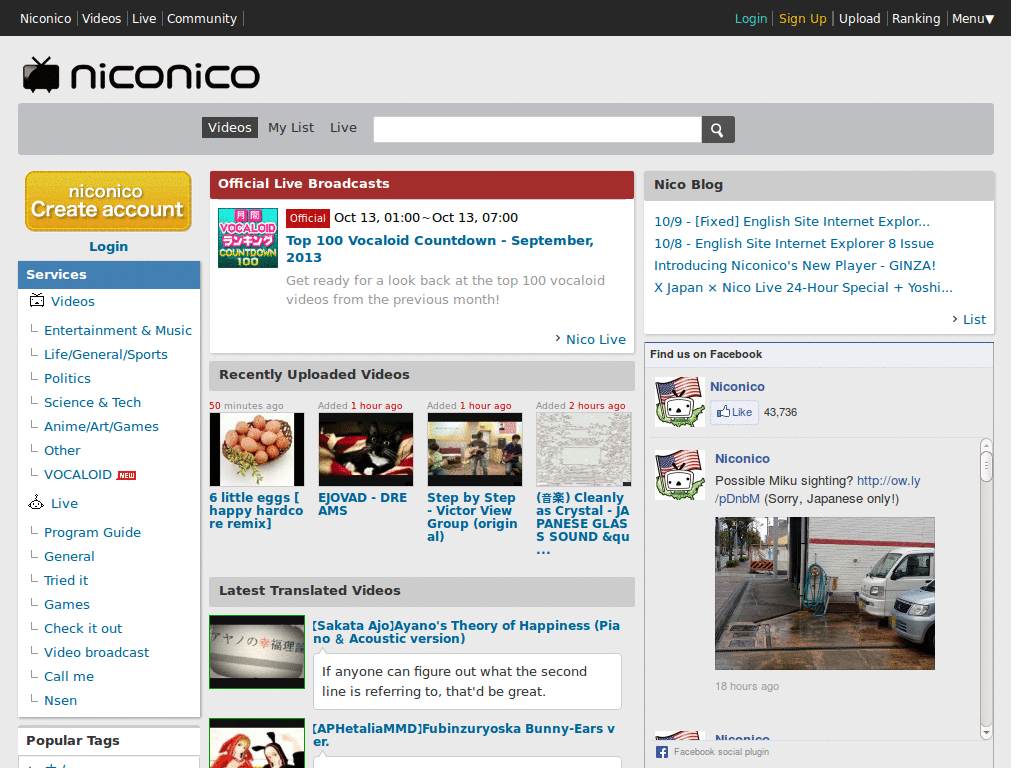1024x768 pixels.
Task: Open Live in the top navigation
Action: [x=144, y=18]
